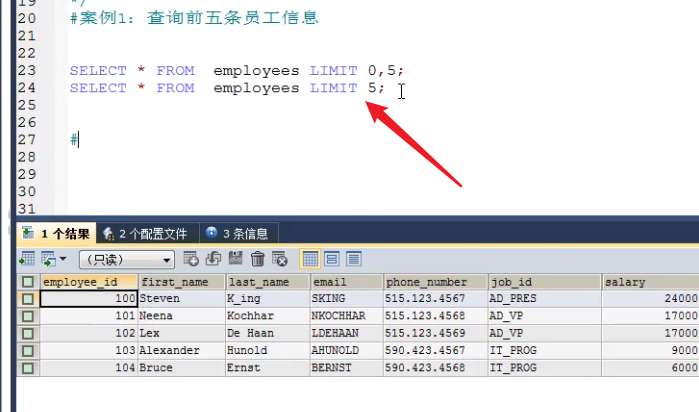The image size is (699, 412).
Task: Check the row checkbox for Lex
Action: pos(28,334)
